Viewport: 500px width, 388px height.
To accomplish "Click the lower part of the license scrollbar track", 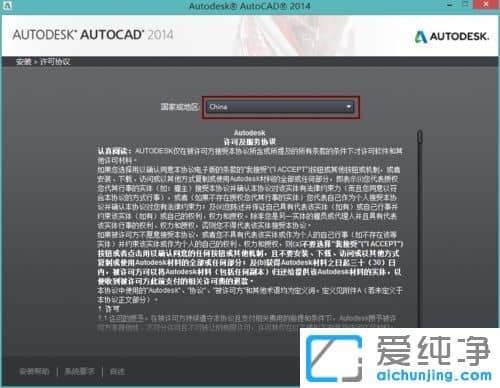I will tap(420, 267).
